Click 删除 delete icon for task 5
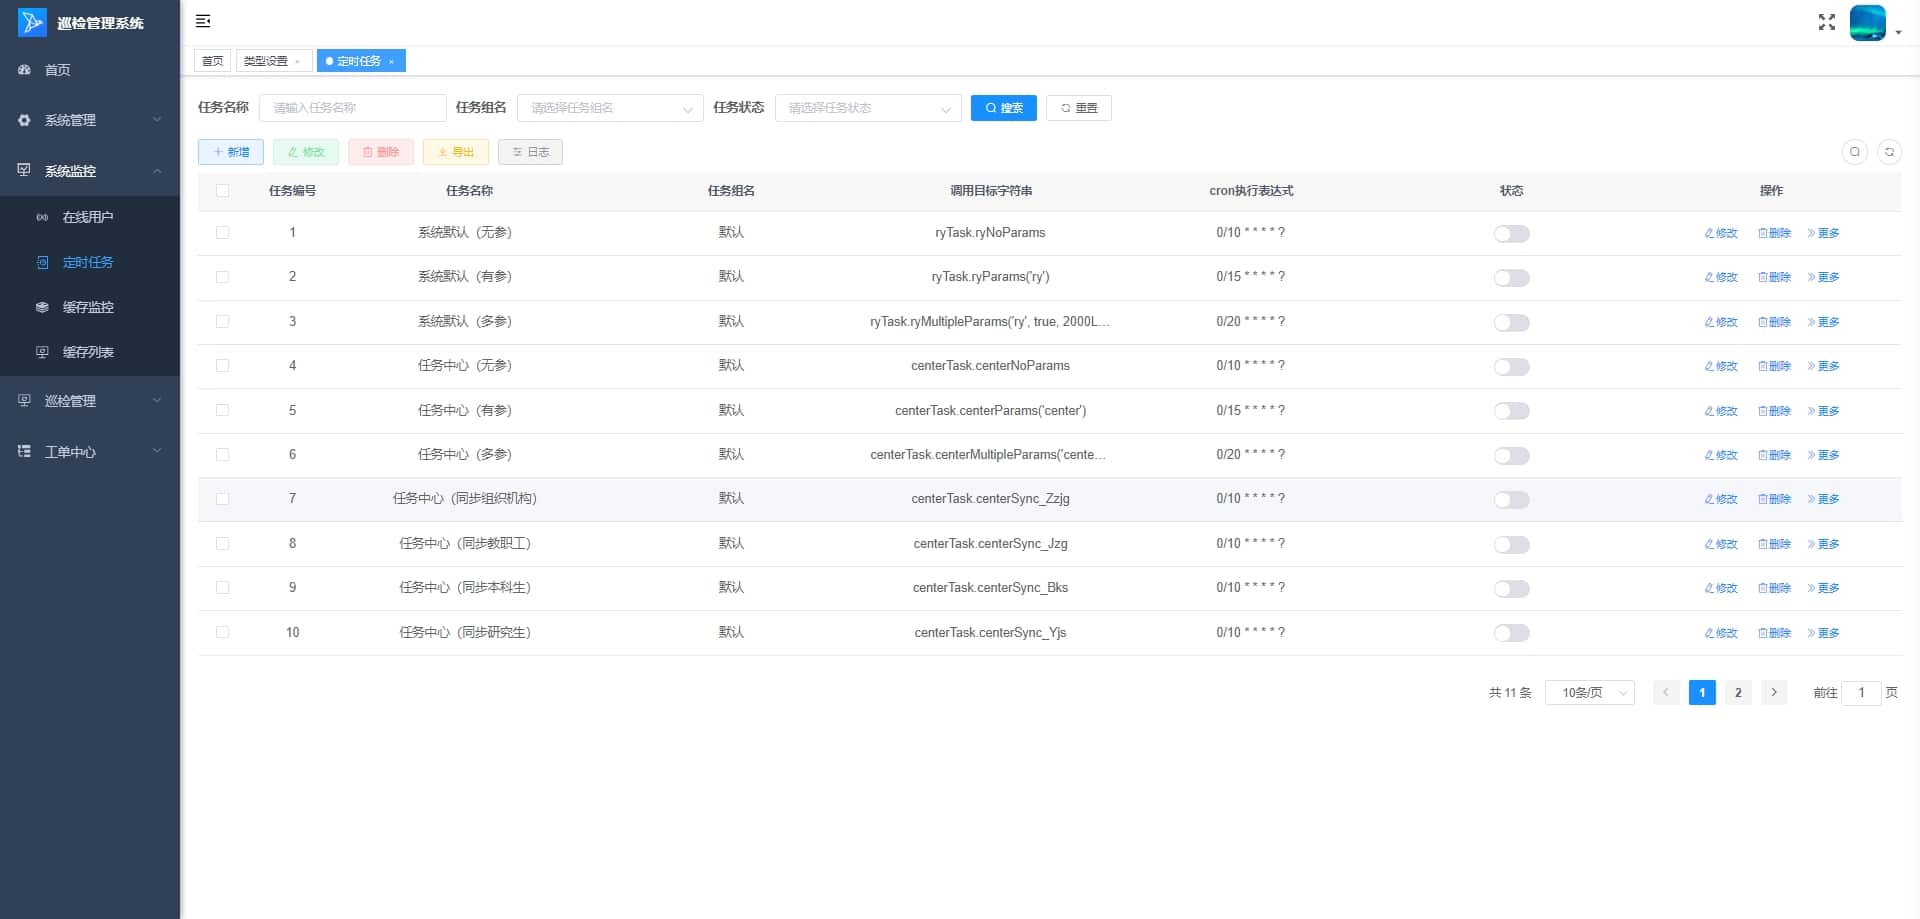The image size is (1920, 919). point(1774,411)
